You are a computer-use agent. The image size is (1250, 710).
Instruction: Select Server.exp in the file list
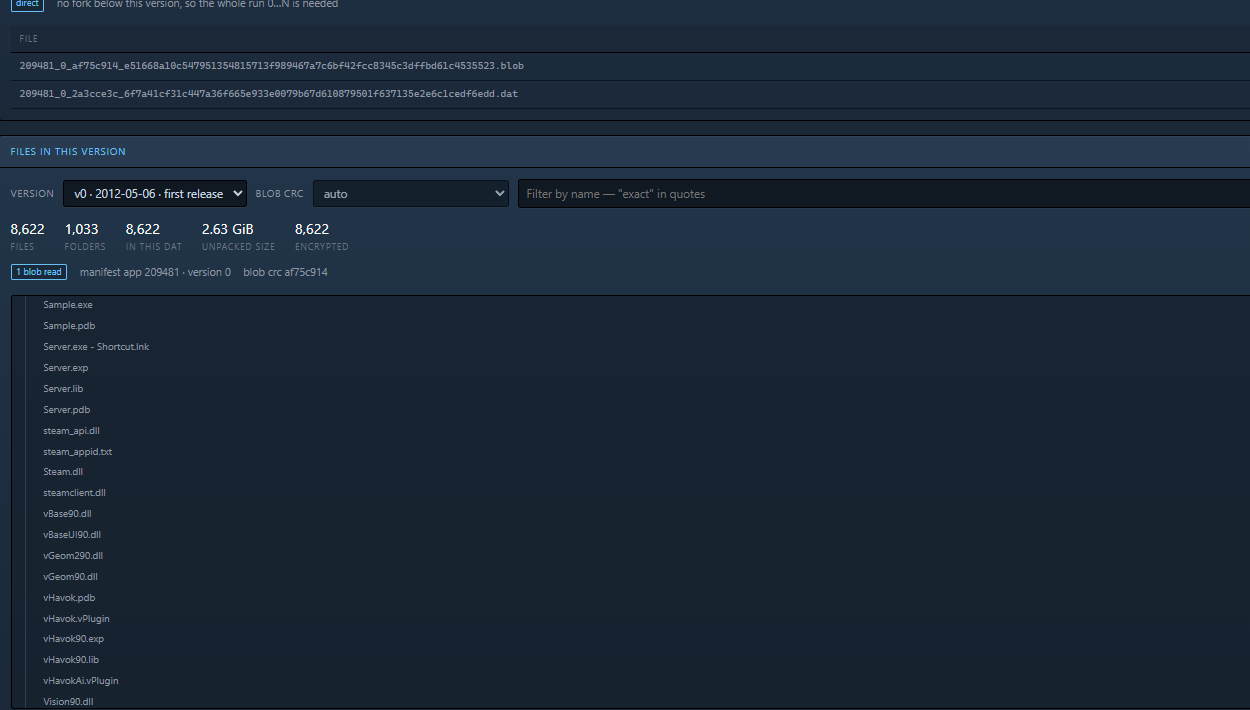(x=66, y=368)
